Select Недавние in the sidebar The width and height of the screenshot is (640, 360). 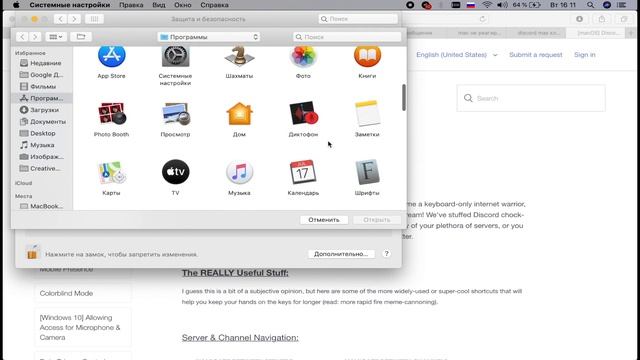(x=42, y=63)
